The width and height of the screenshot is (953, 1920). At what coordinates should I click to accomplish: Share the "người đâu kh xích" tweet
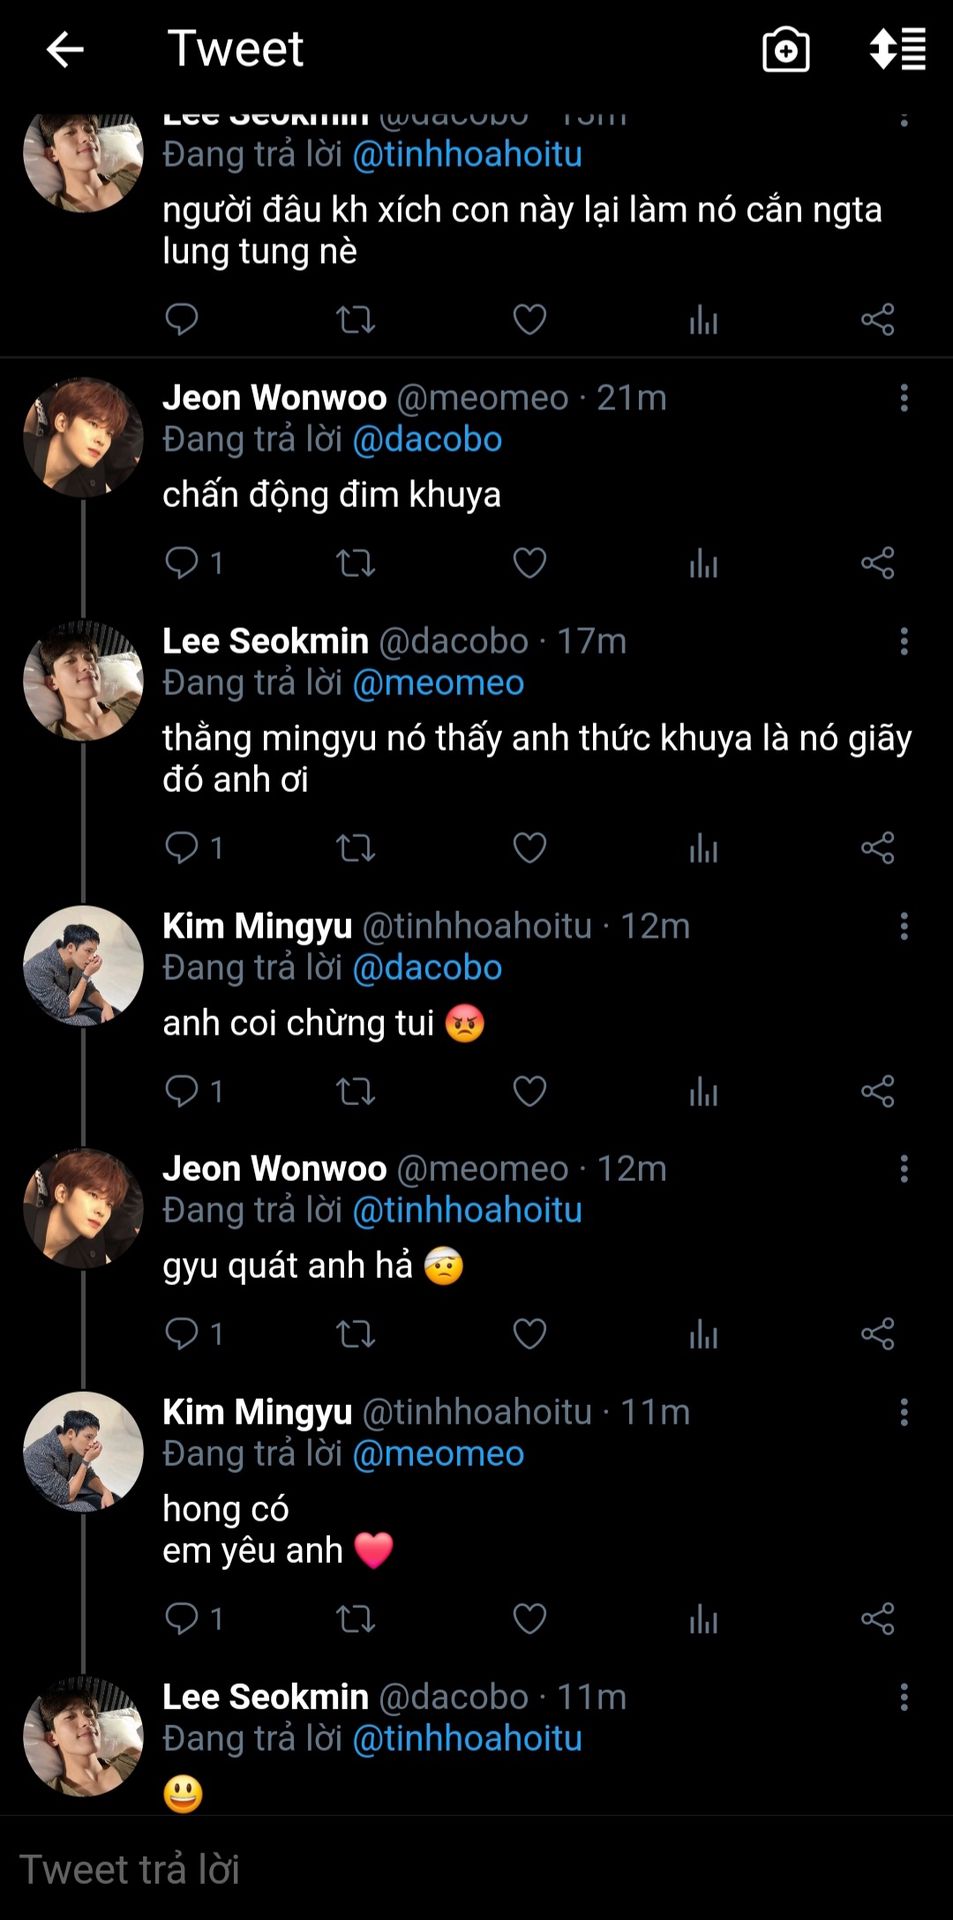(x=877, y=320)
